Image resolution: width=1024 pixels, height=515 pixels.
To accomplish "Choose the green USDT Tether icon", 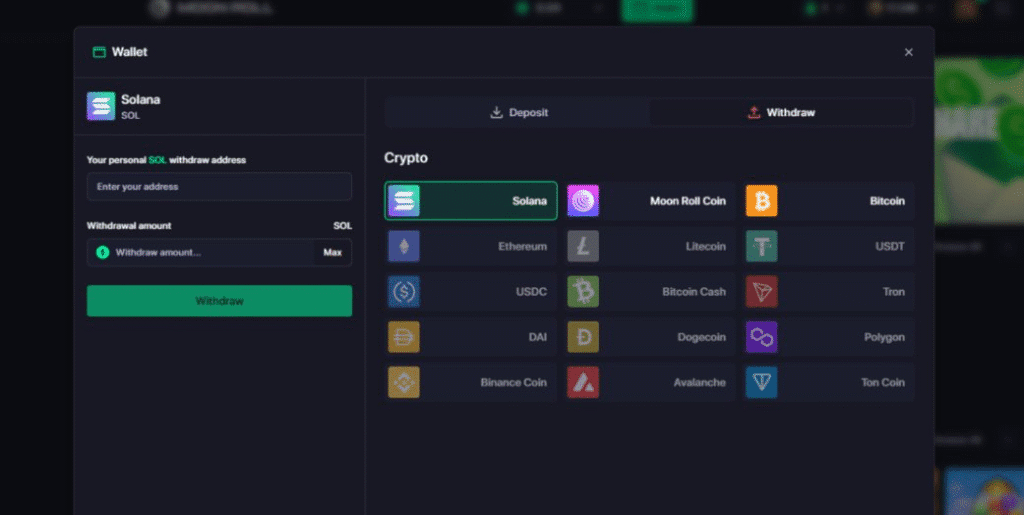I will (x=761, y=246).
